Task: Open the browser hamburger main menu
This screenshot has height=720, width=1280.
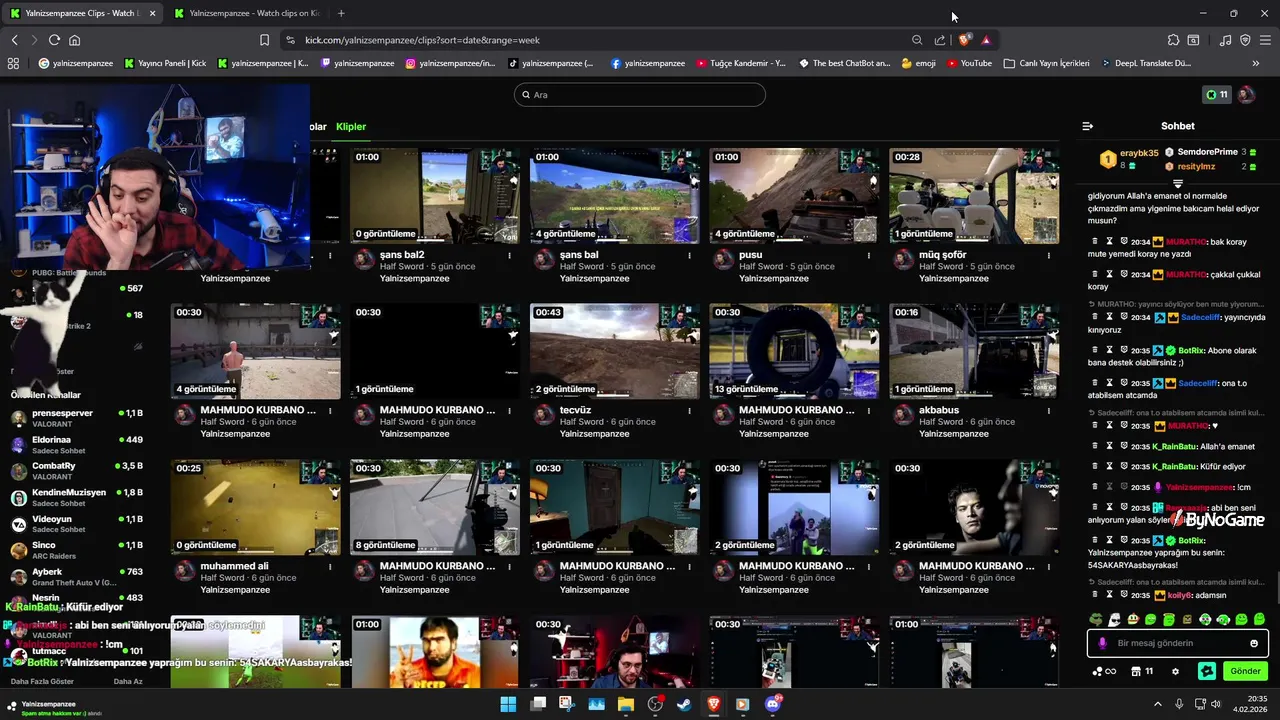Action: [1265, 40]
